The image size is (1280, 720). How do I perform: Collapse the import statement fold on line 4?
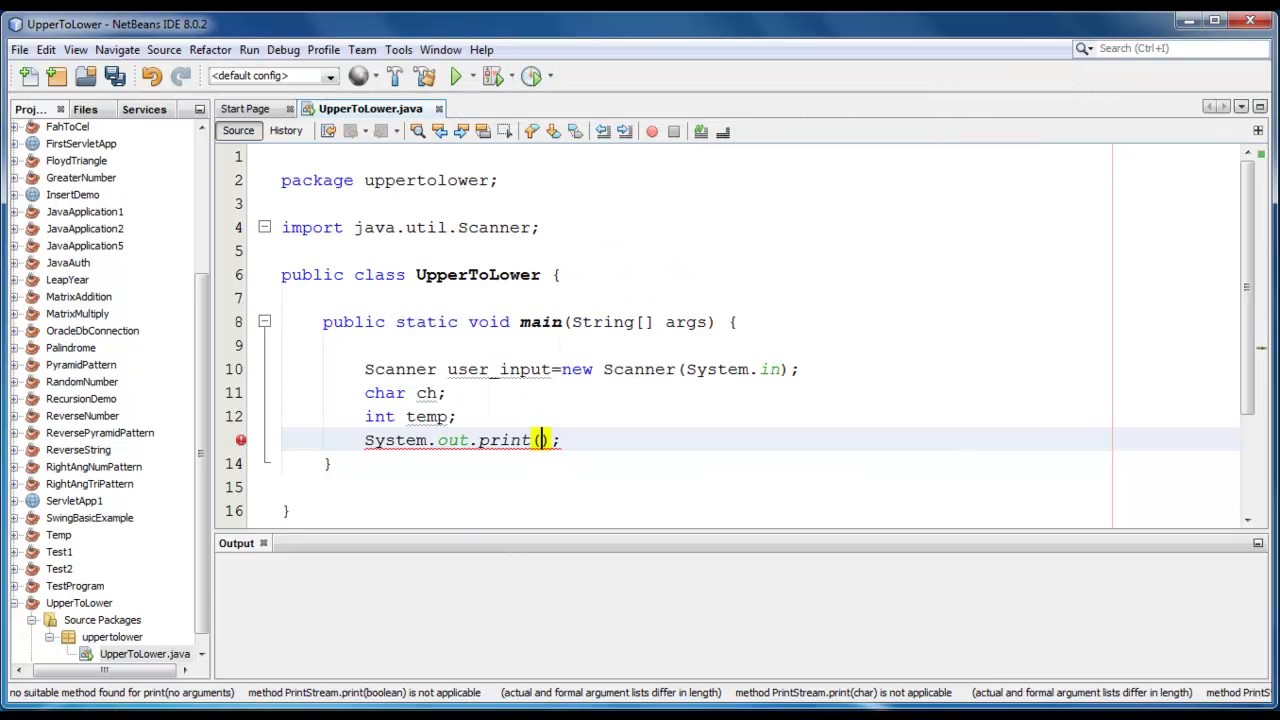point(264,227)
